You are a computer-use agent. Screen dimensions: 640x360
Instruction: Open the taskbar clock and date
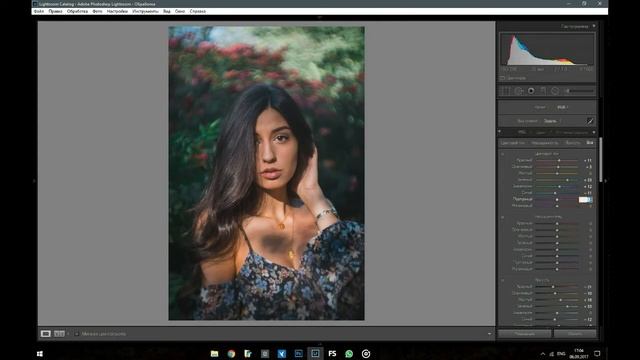(579, 353)
